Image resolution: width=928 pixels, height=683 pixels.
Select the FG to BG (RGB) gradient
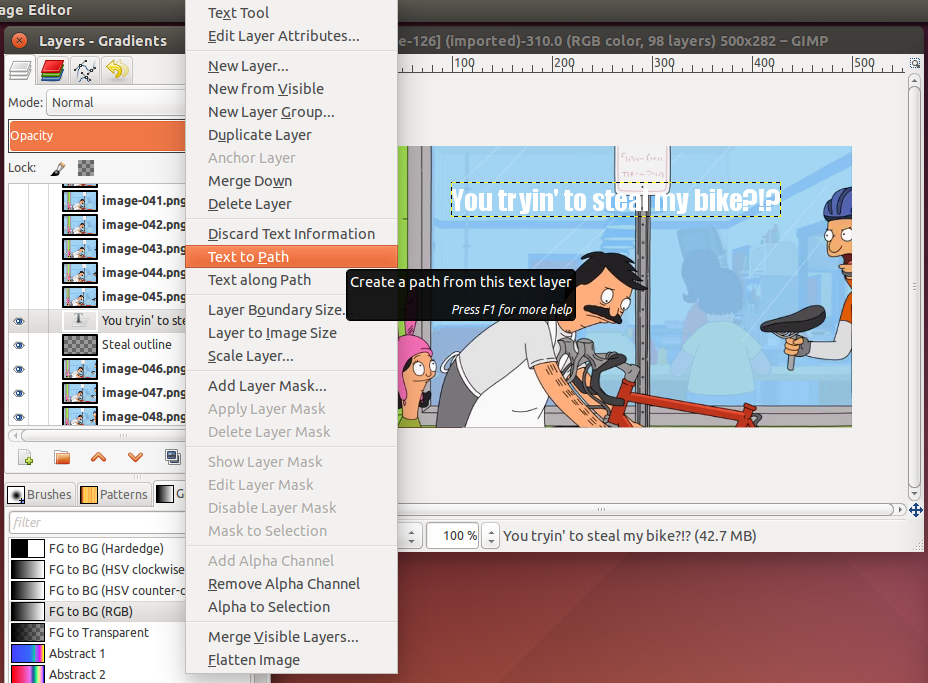(97, 611)
